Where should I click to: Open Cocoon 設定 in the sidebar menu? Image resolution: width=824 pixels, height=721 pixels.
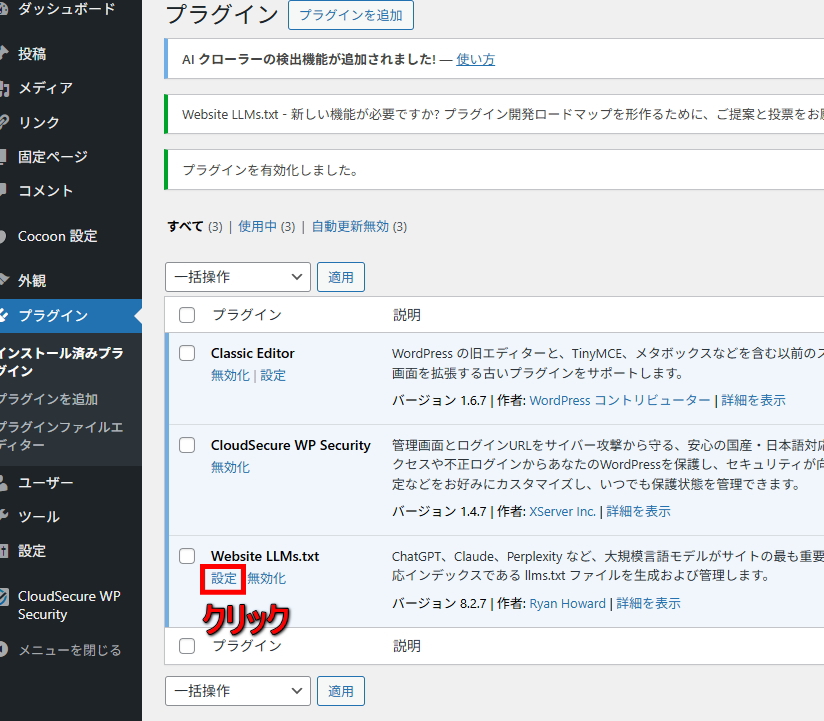point(57,236)
